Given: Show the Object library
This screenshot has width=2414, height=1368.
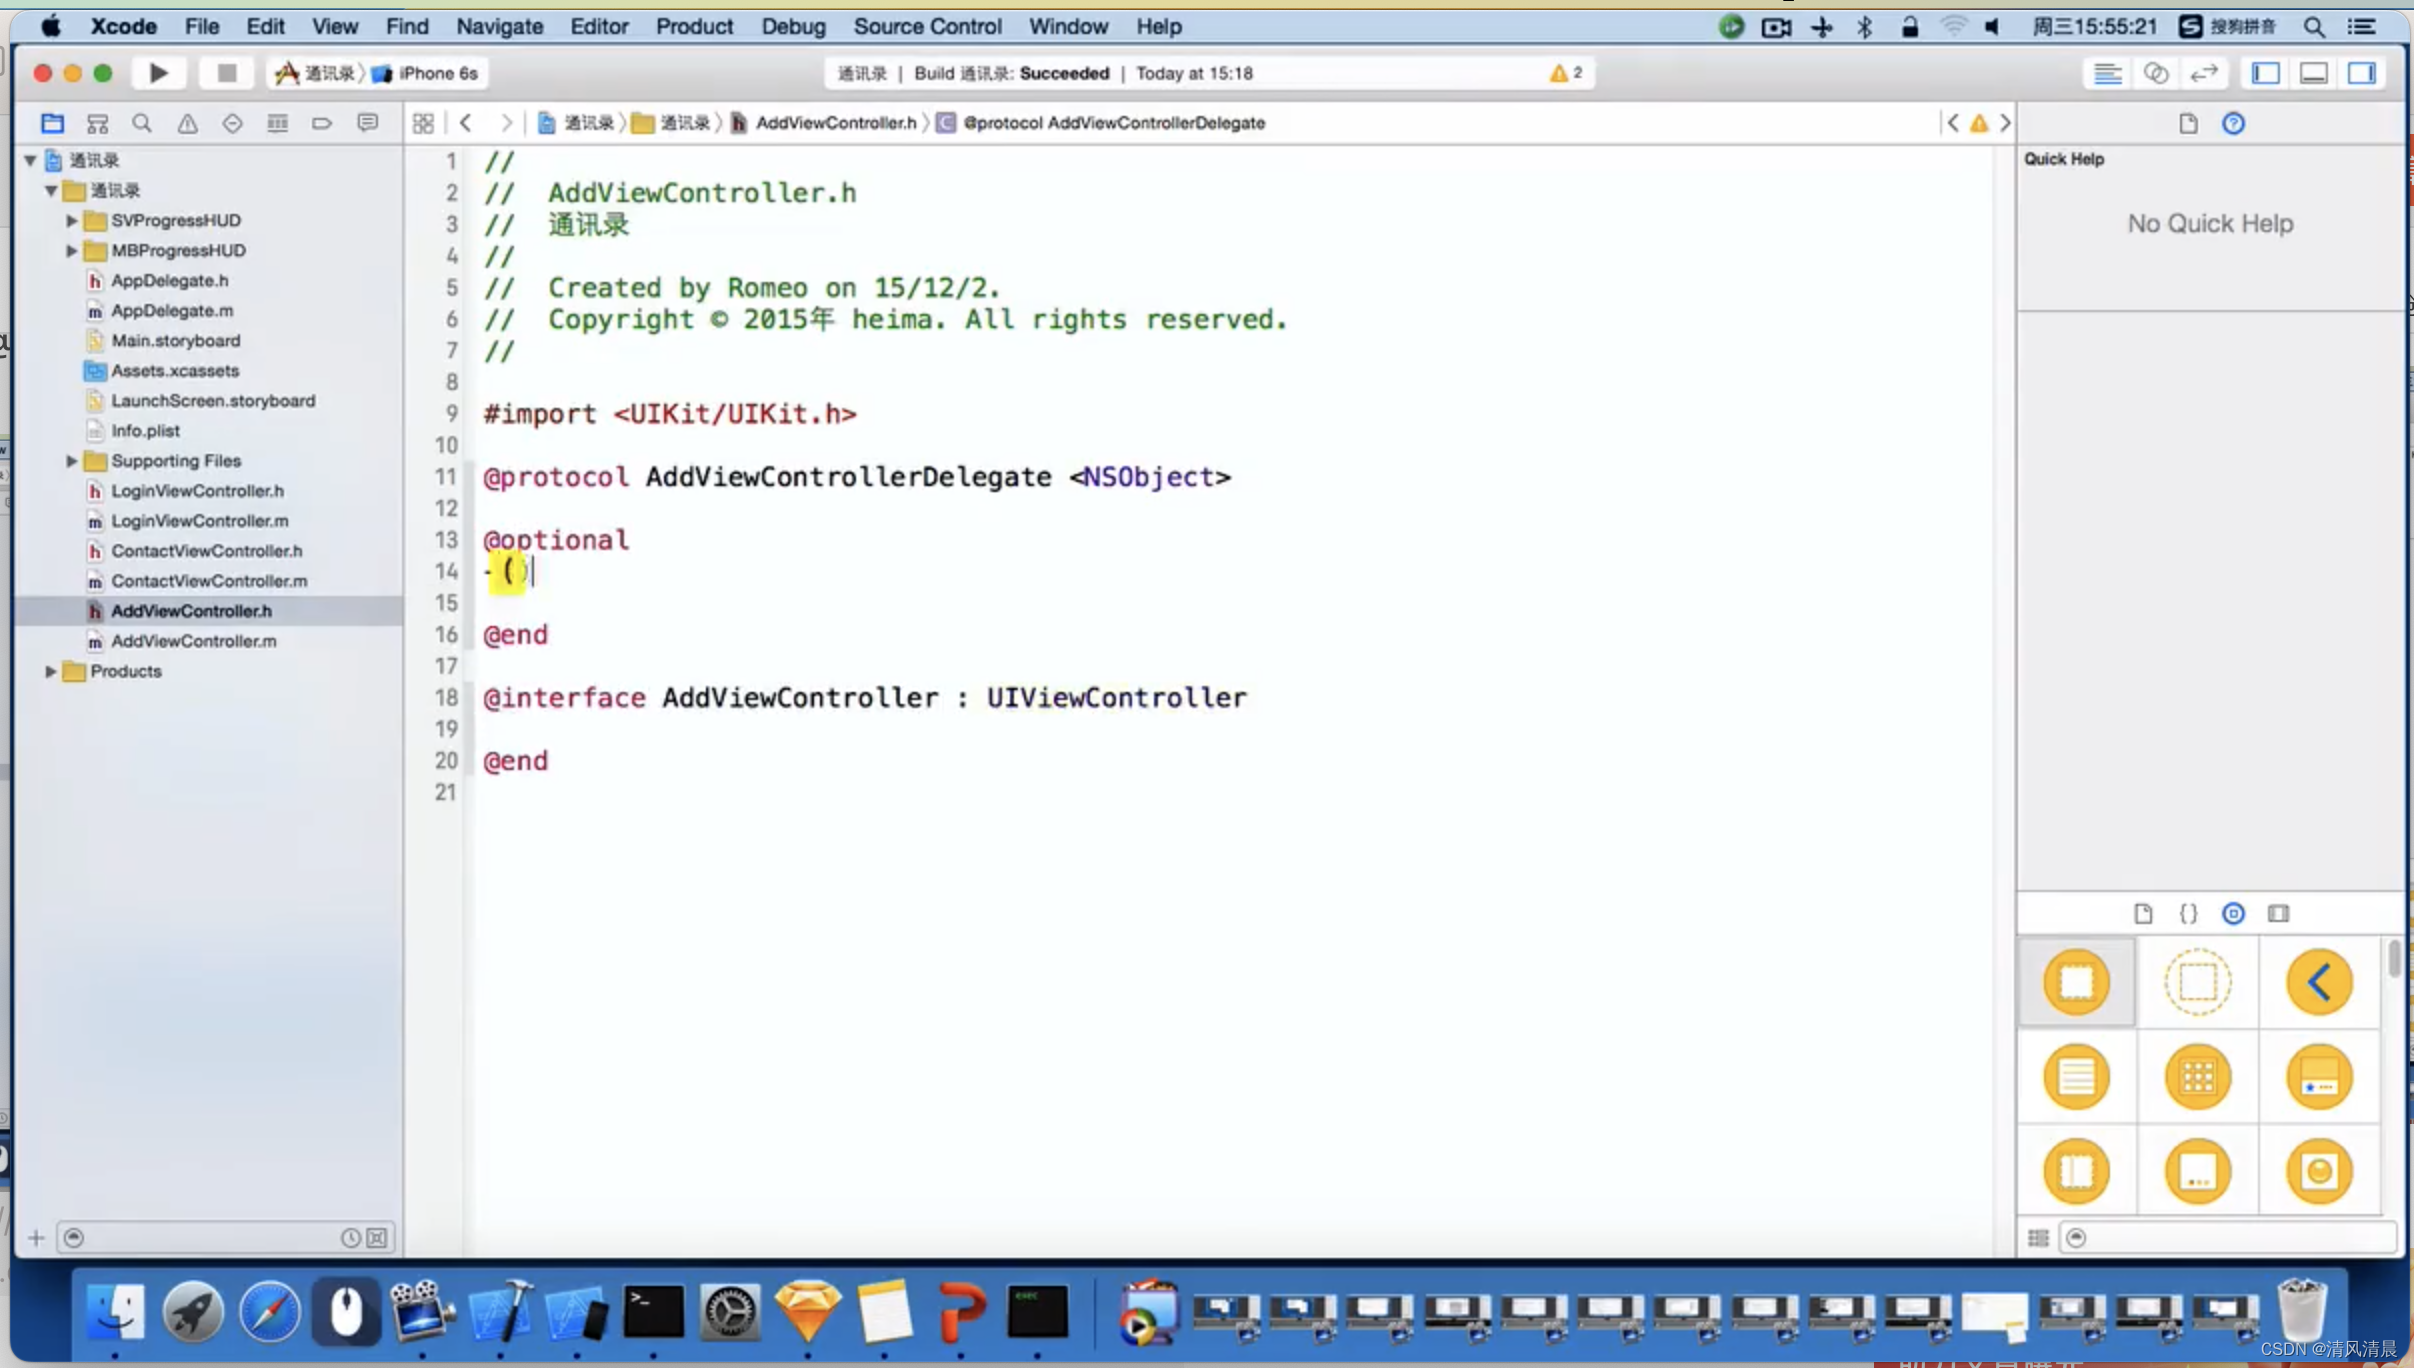Looking at the screenshot, I should [x=2233, y=913].
